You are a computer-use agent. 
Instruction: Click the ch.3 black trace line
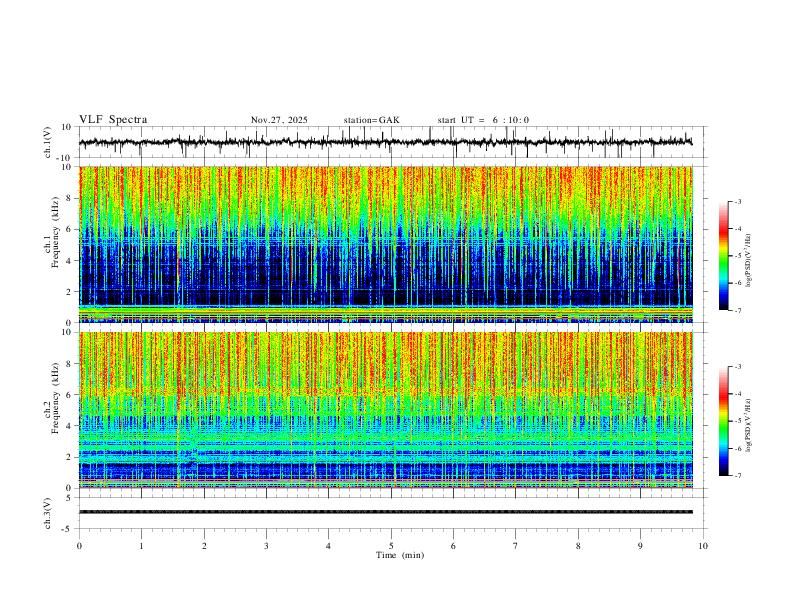point(385,512)
